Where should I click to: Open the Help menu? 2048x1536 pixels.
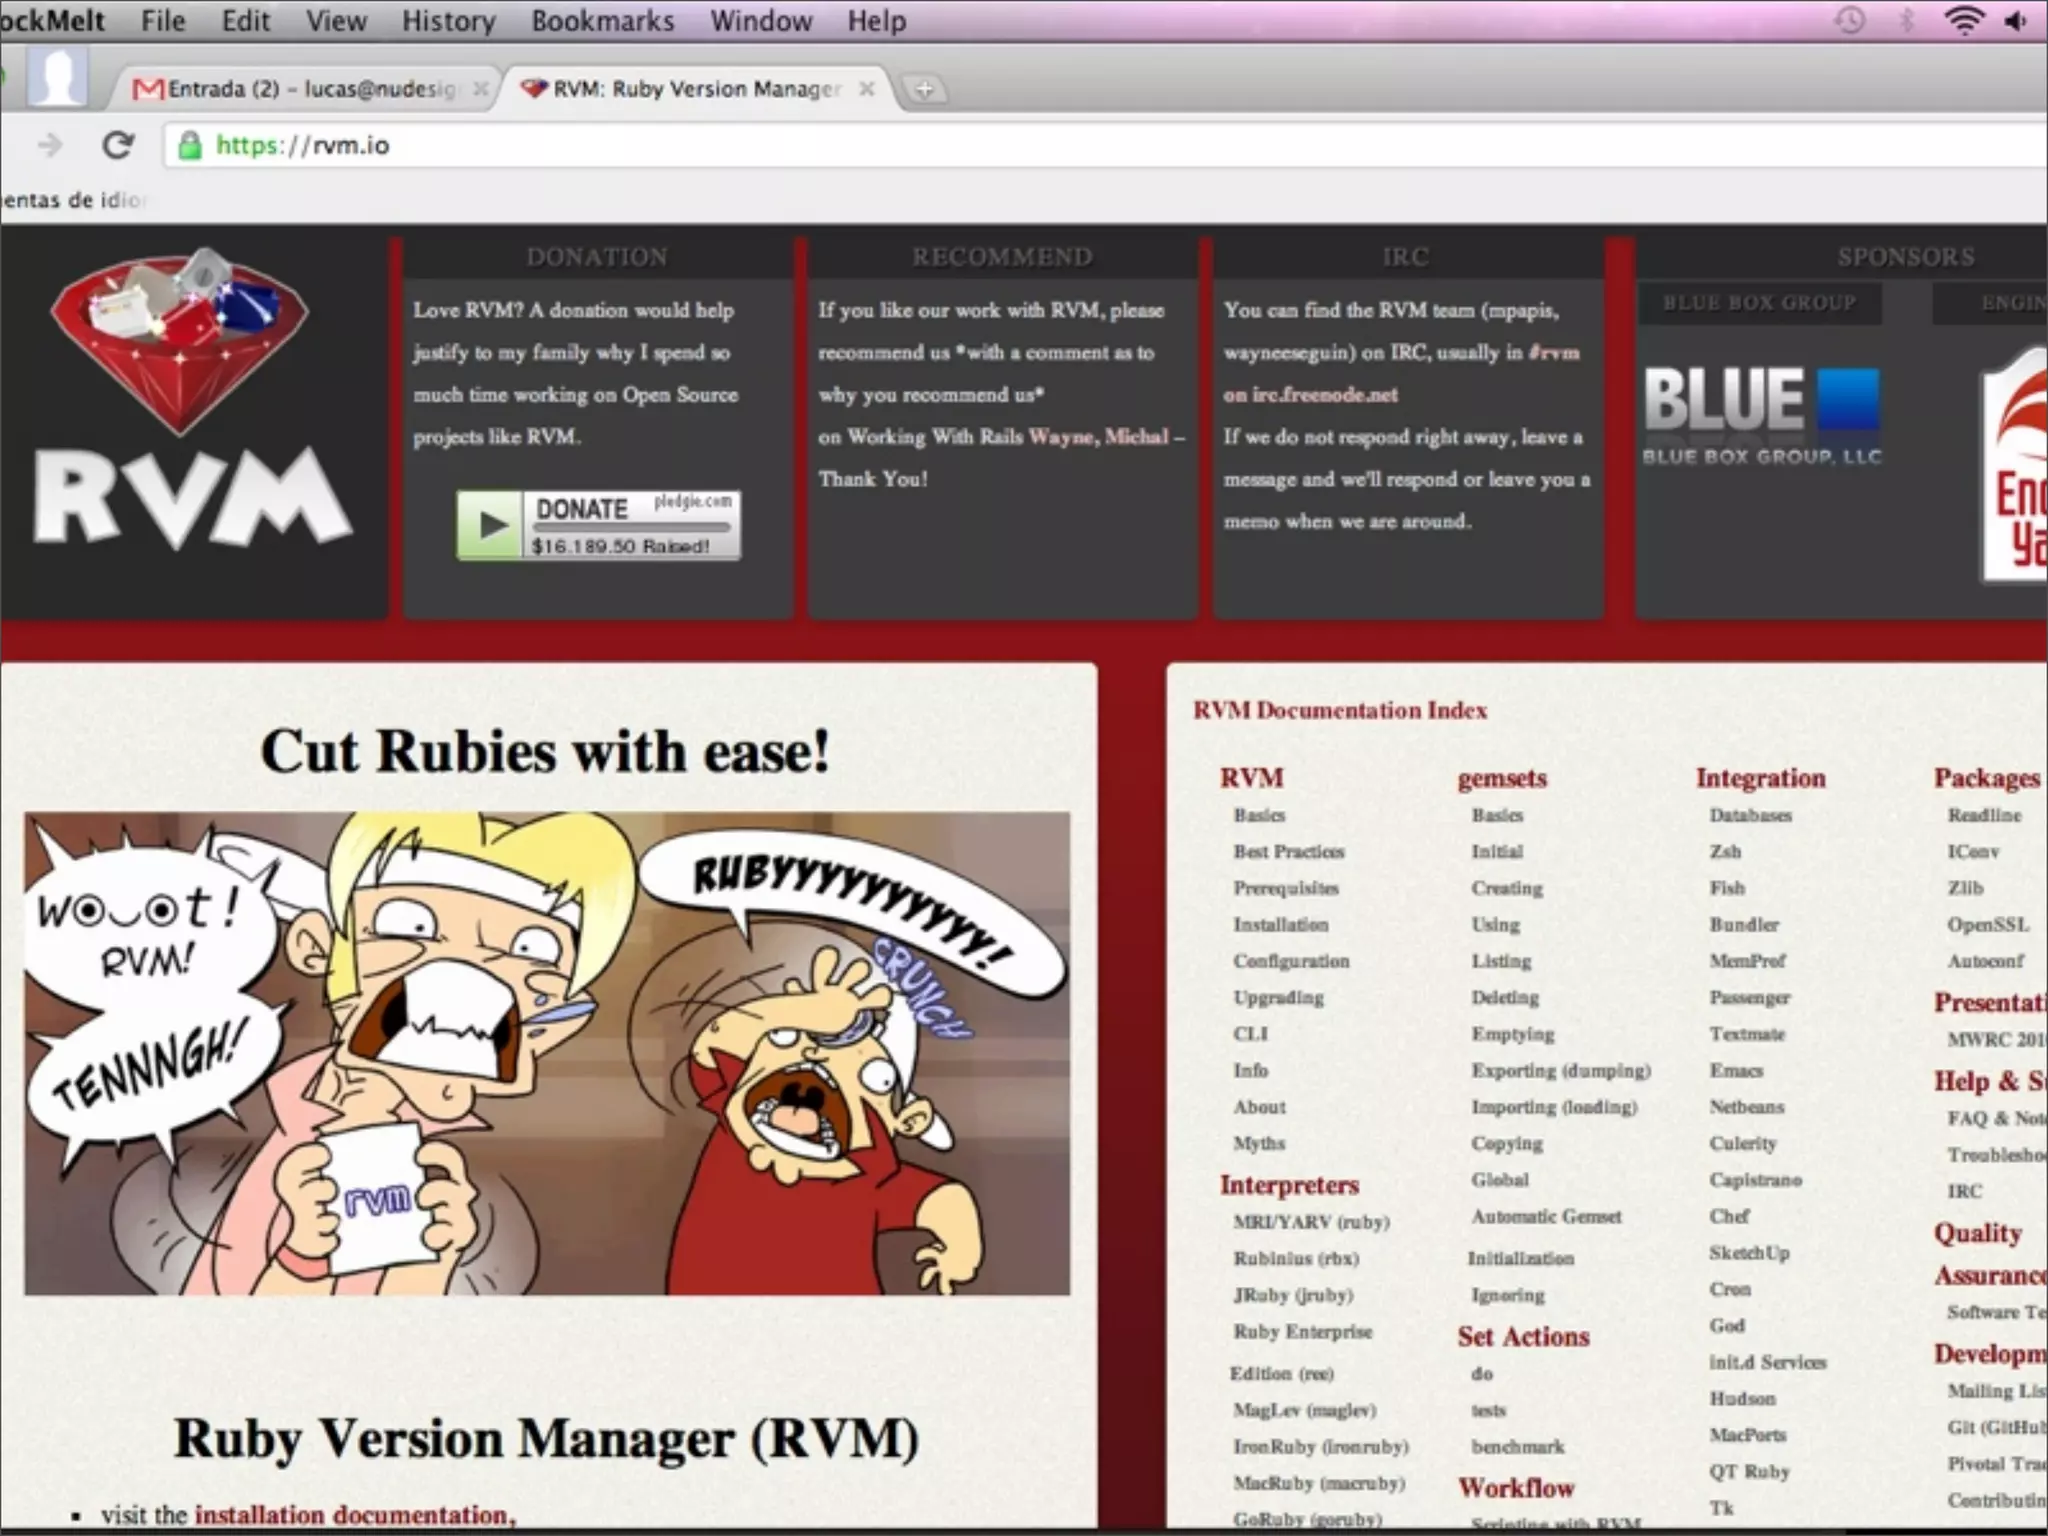(877, 21)
